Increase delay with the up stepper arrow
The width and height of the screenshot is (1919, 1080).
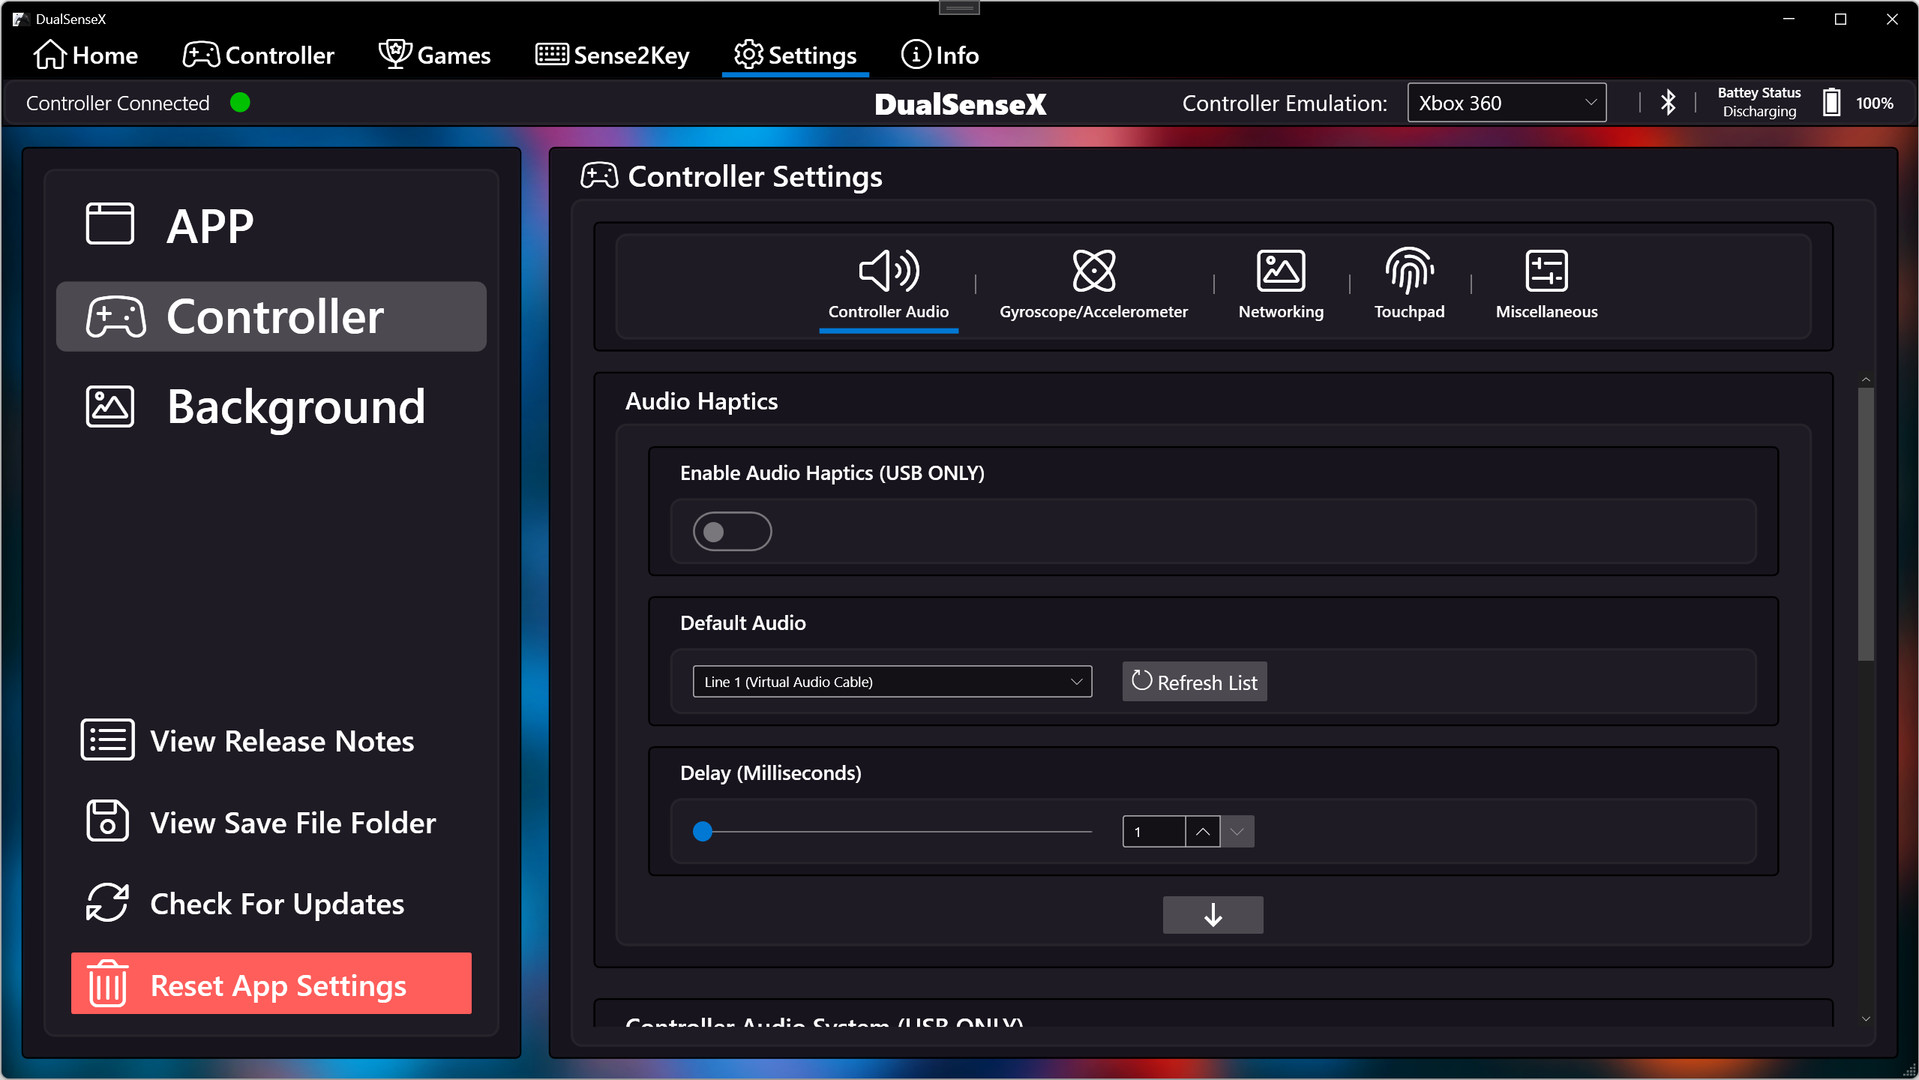click(1202, 832)
